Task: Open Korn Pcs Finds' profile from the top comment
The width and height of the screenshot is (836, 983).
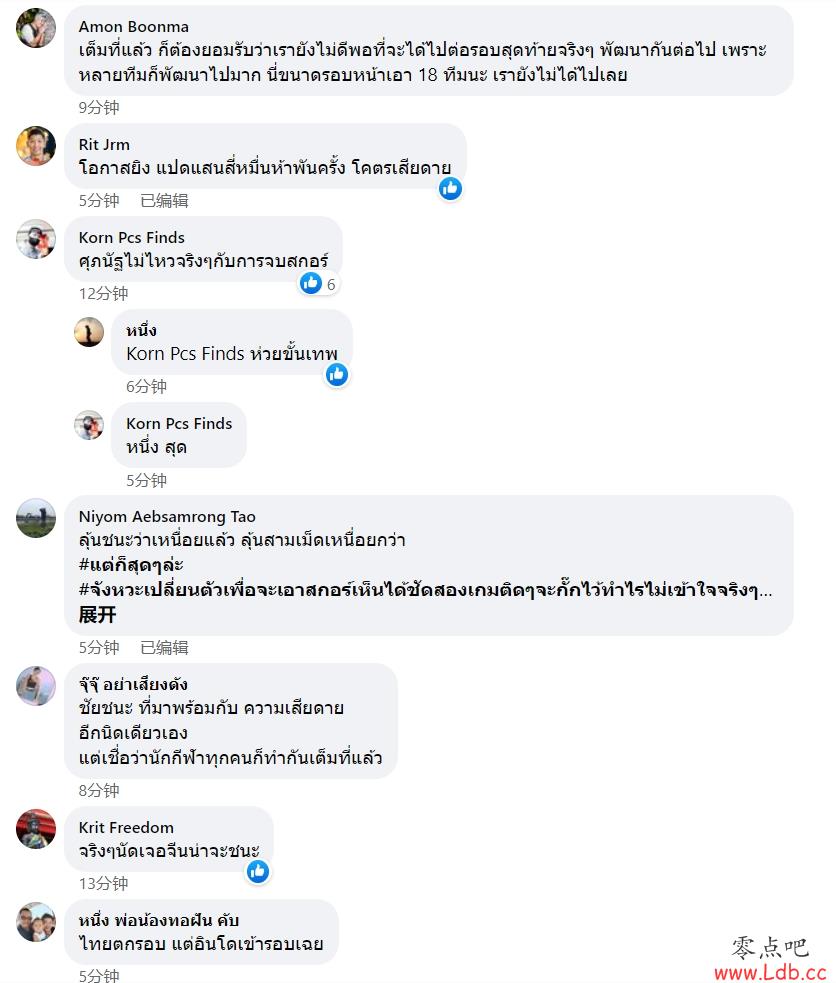Action: 132,238
